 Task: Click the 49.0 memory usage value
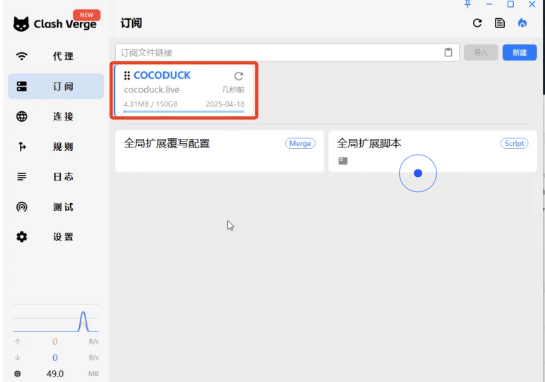point(55,374)
